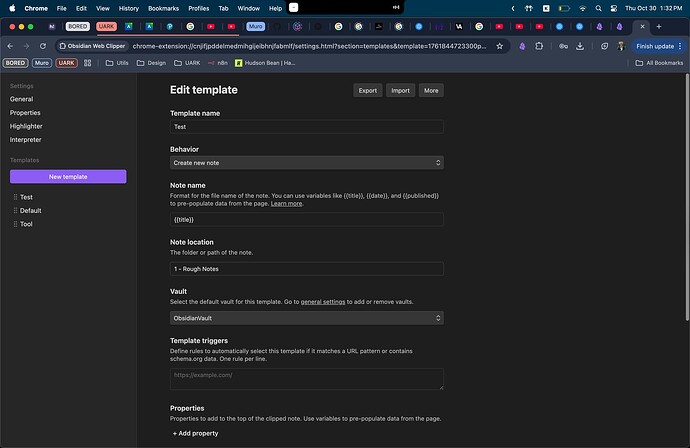
Task: Click the browser forward arrow
Action: [x=26, y=46]
